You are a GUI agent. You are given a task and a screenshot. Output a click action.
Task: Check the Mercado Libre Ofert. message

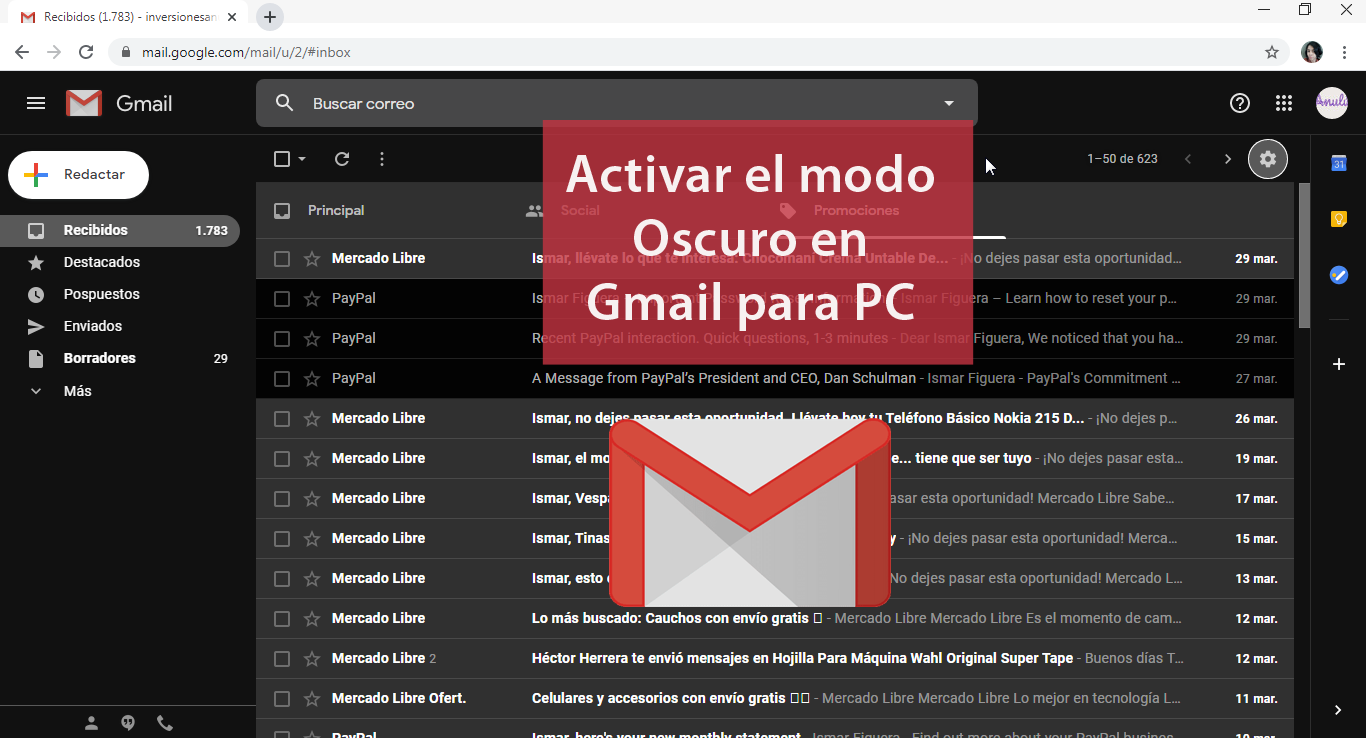click(x=282, y=699)
